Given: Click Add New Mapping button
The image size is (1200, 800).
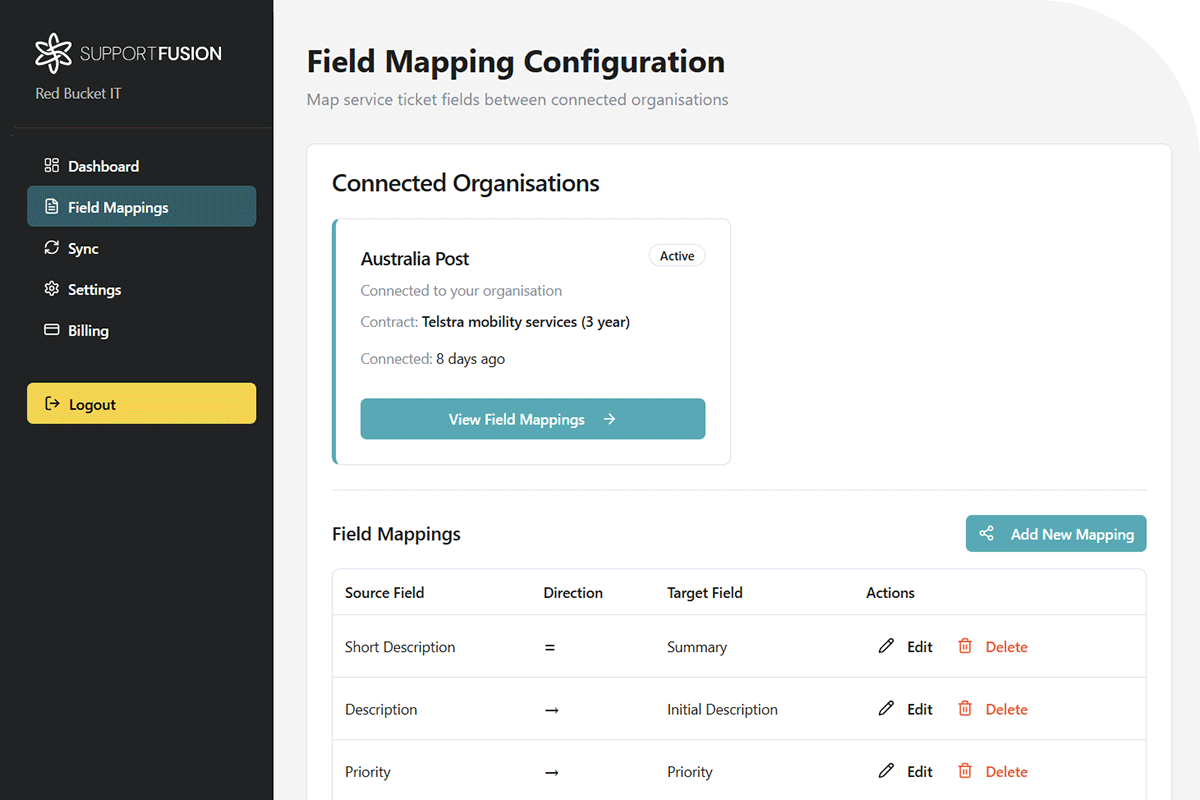Looking at the screenshot, I should (x=1055, y=534).
